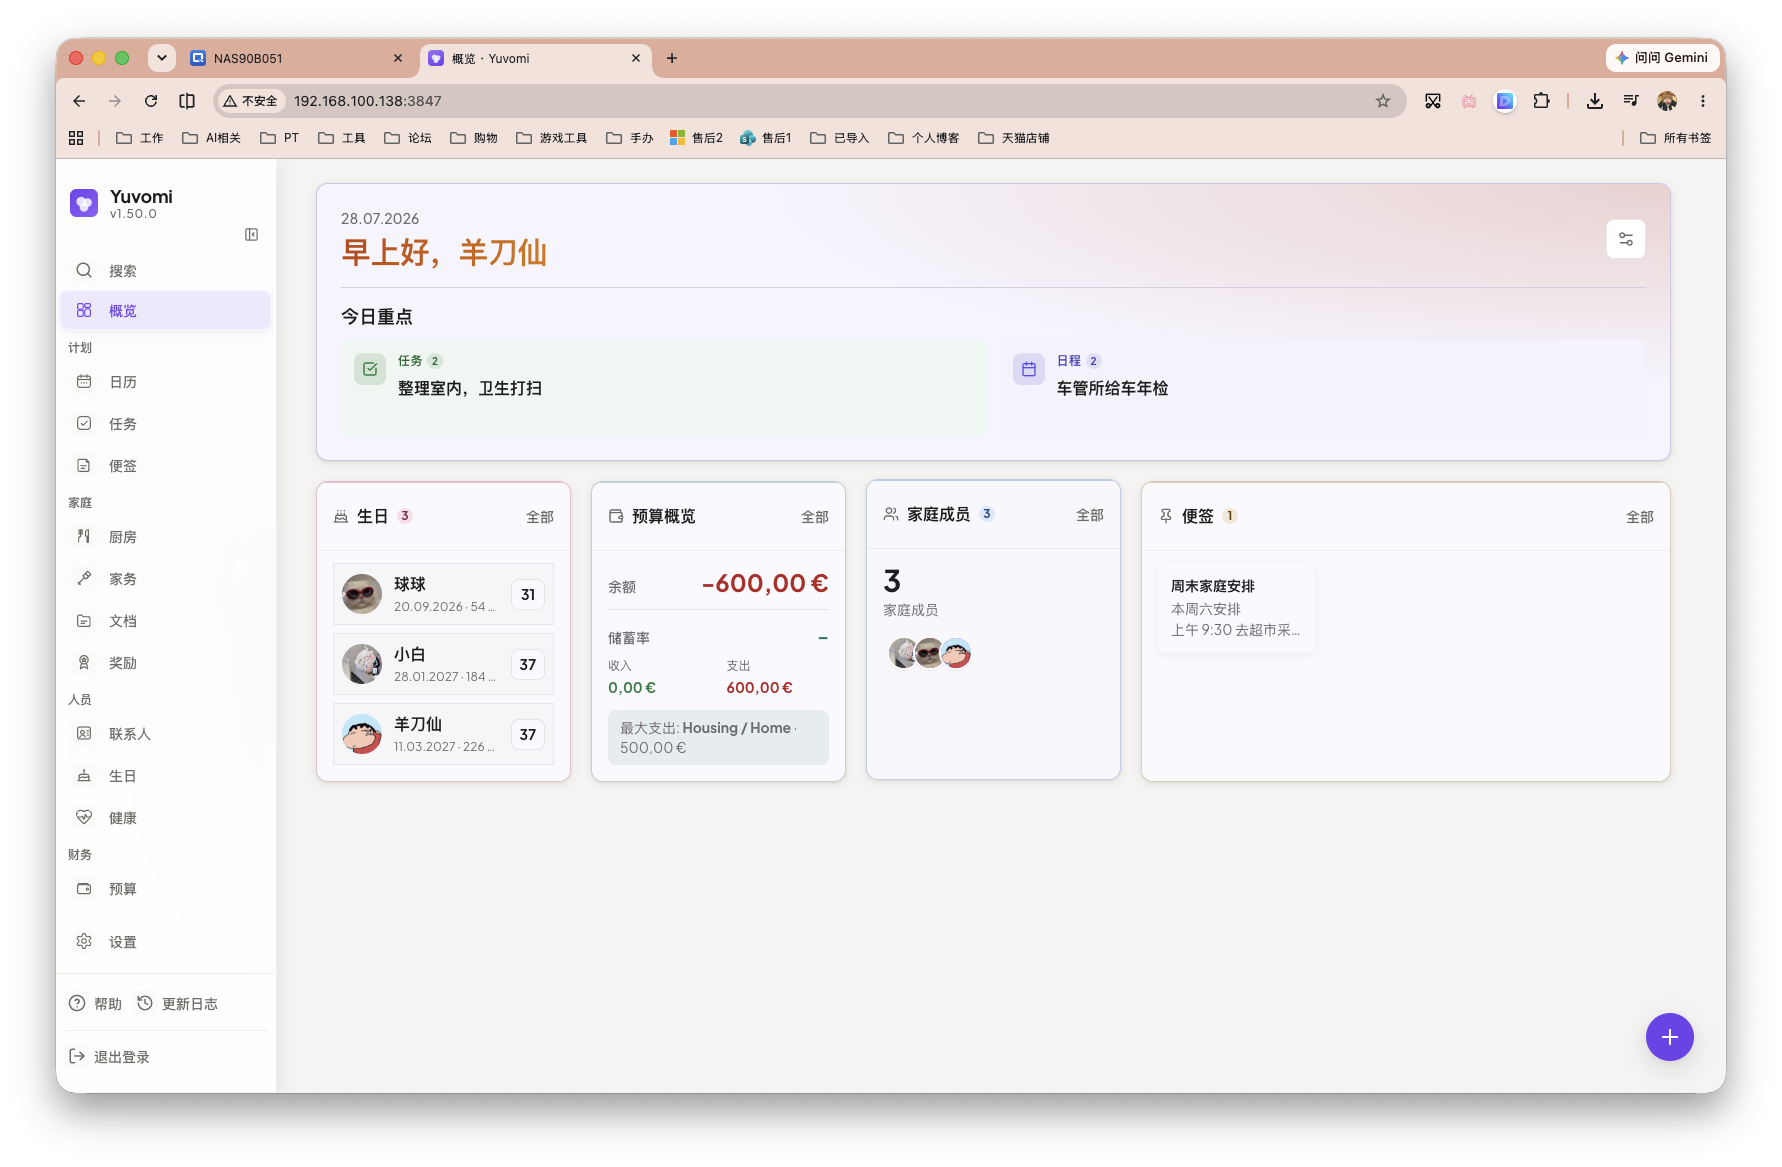Click the 健康 health heart icon
This screenshot has width=1782, height=1167.
(x=84, y=817)
